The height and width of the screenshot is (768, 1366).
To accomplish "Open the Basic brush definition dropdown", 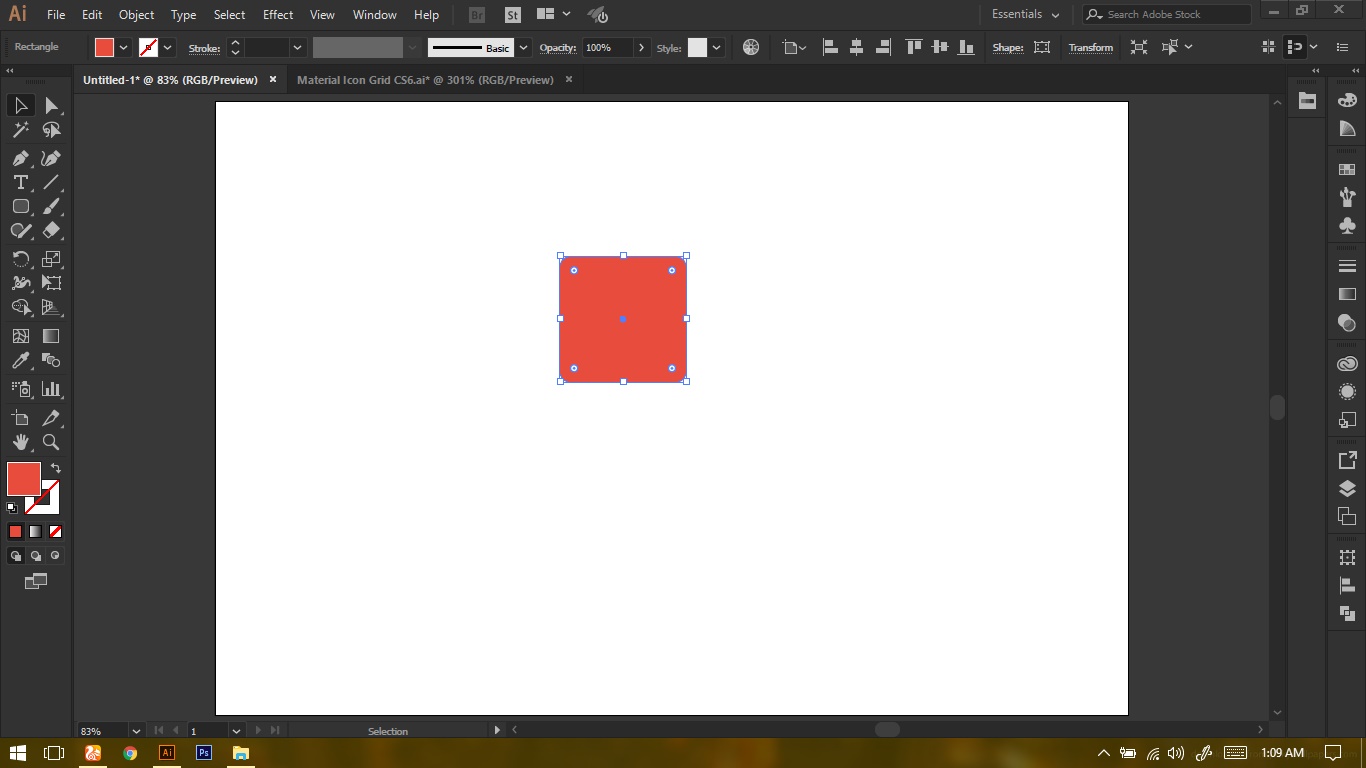I will pos(523,47).
